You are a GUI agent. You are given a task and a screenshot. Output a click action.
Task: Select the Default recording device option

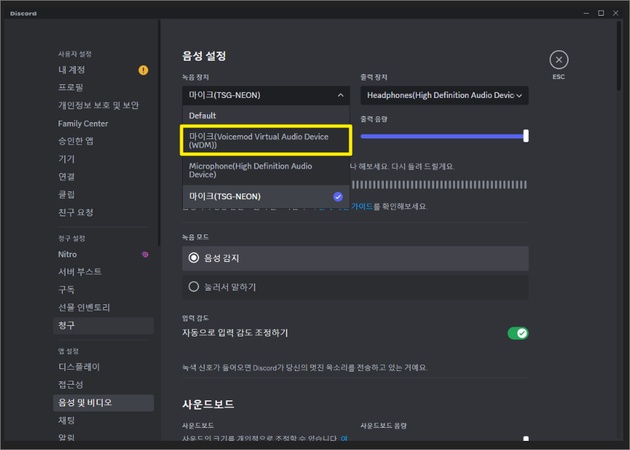(266, 116)
